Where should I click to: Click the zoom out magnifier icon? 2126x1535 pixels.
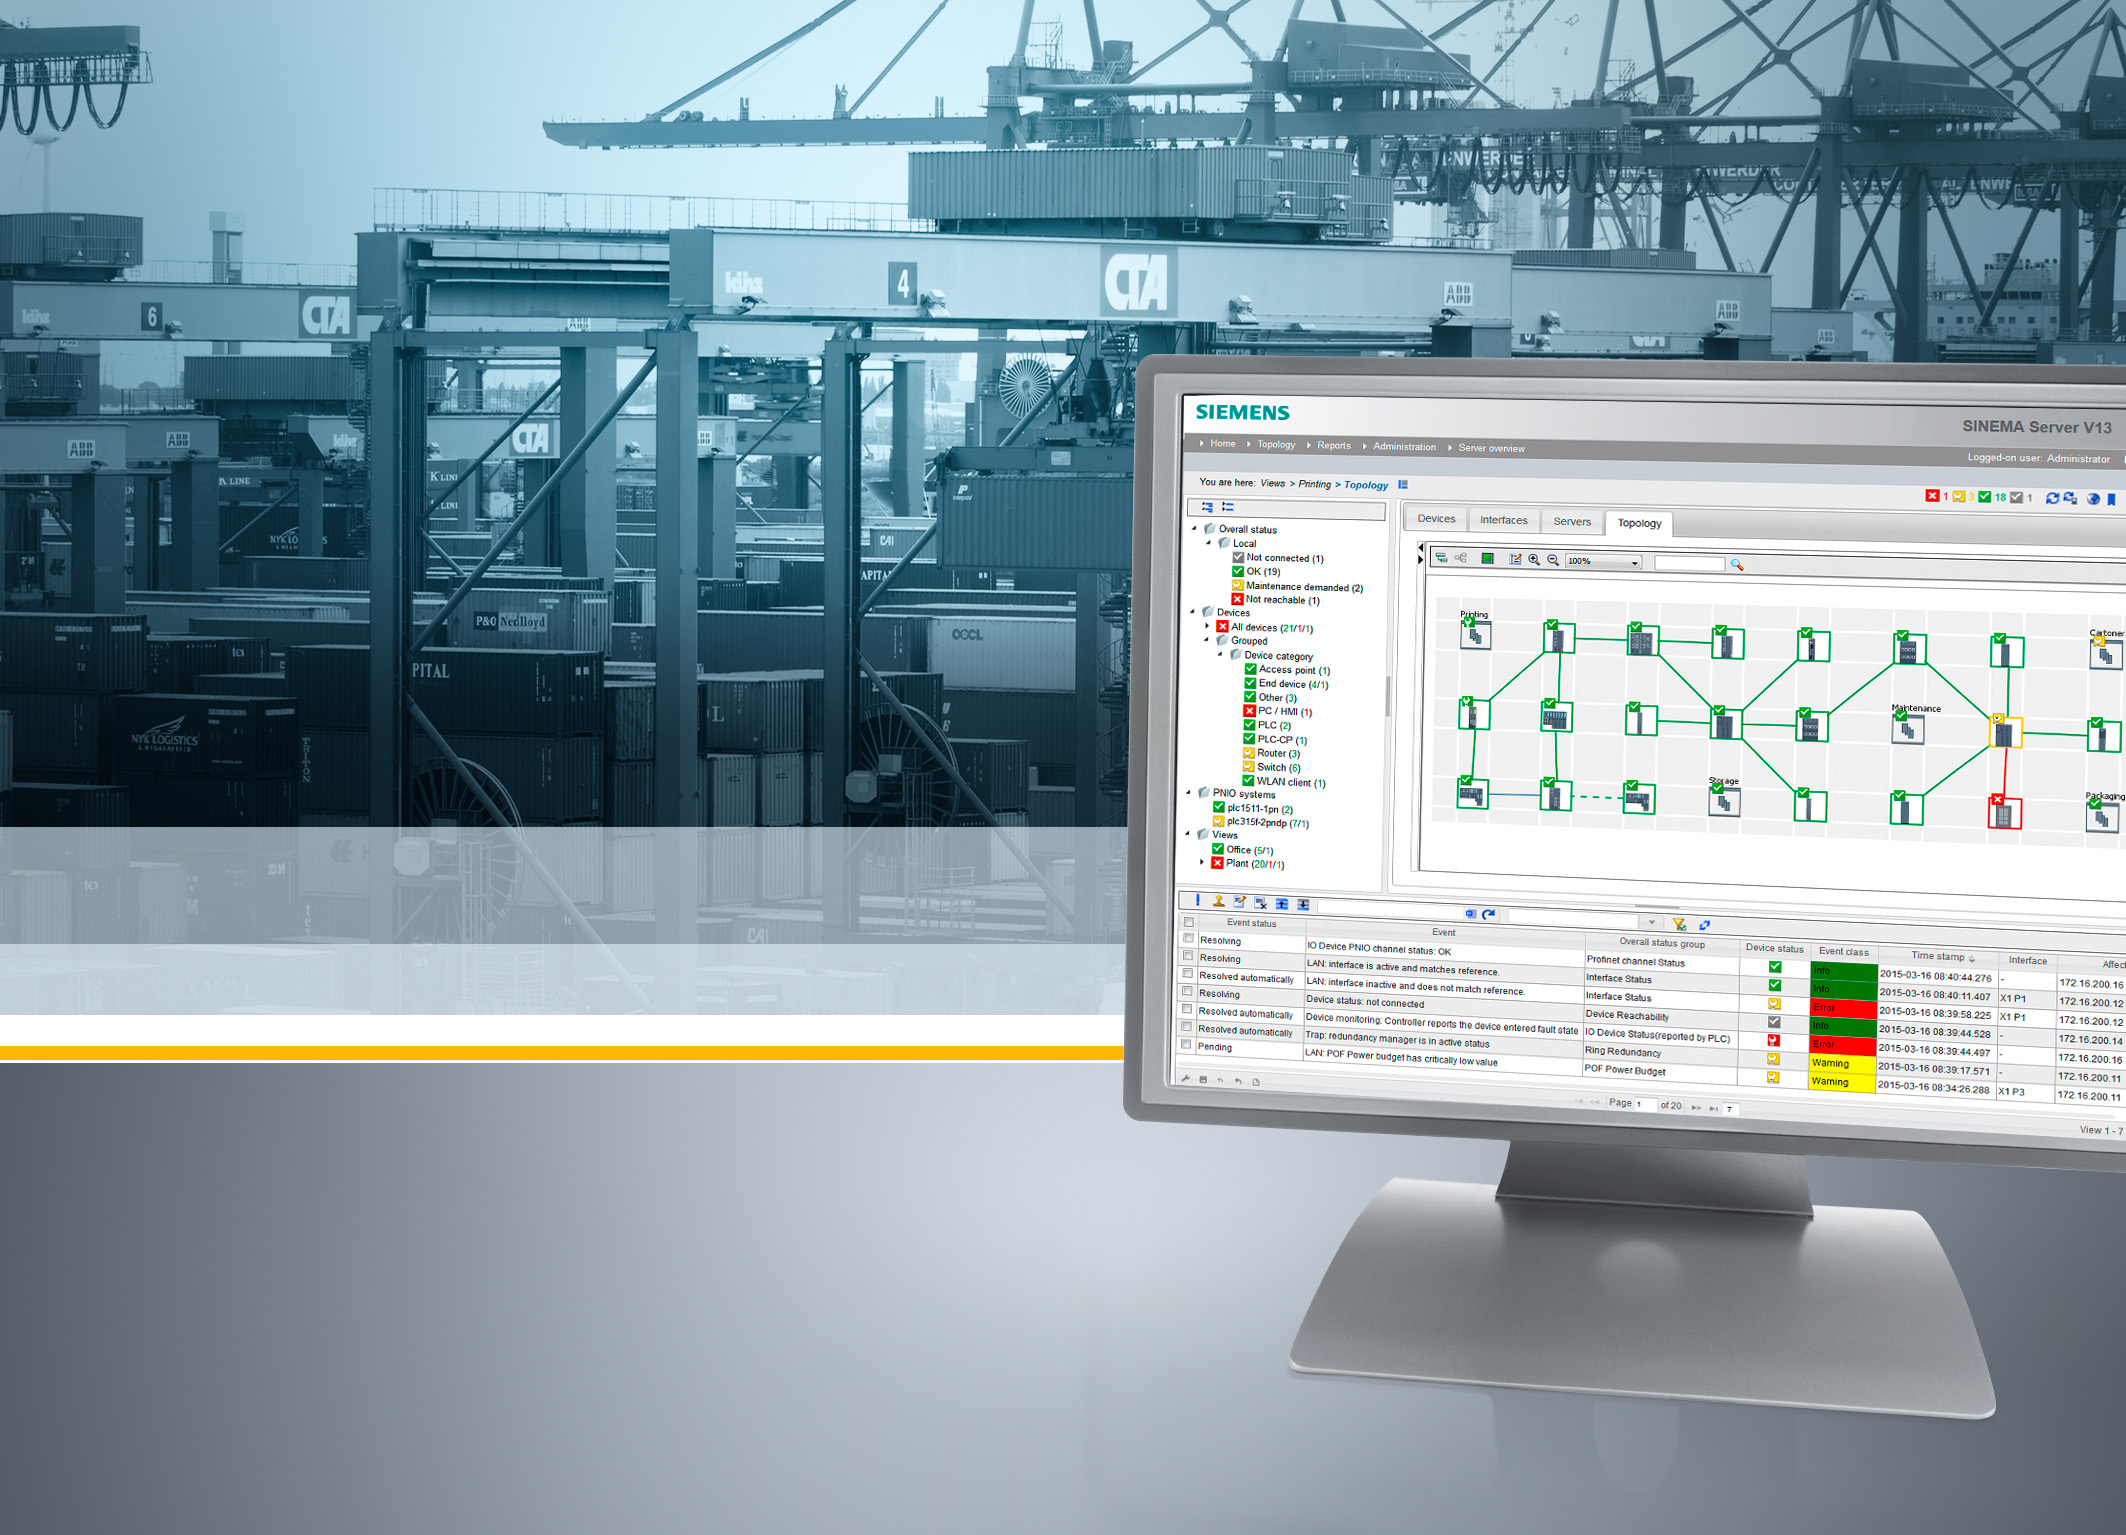point(1553,560)
